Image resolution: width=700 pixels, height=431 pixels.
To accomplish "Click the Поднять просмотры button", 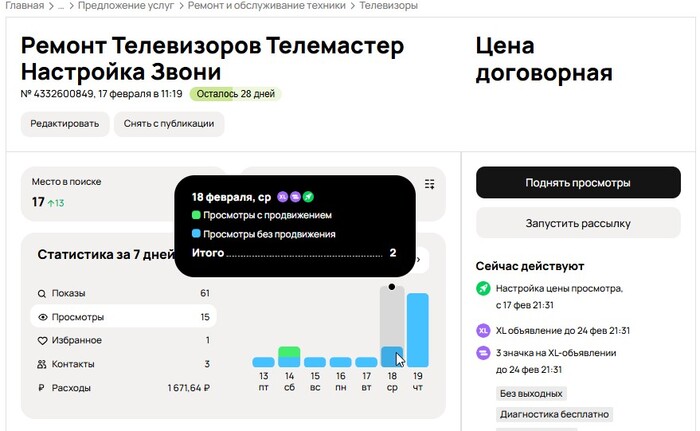I will (578, 183).
